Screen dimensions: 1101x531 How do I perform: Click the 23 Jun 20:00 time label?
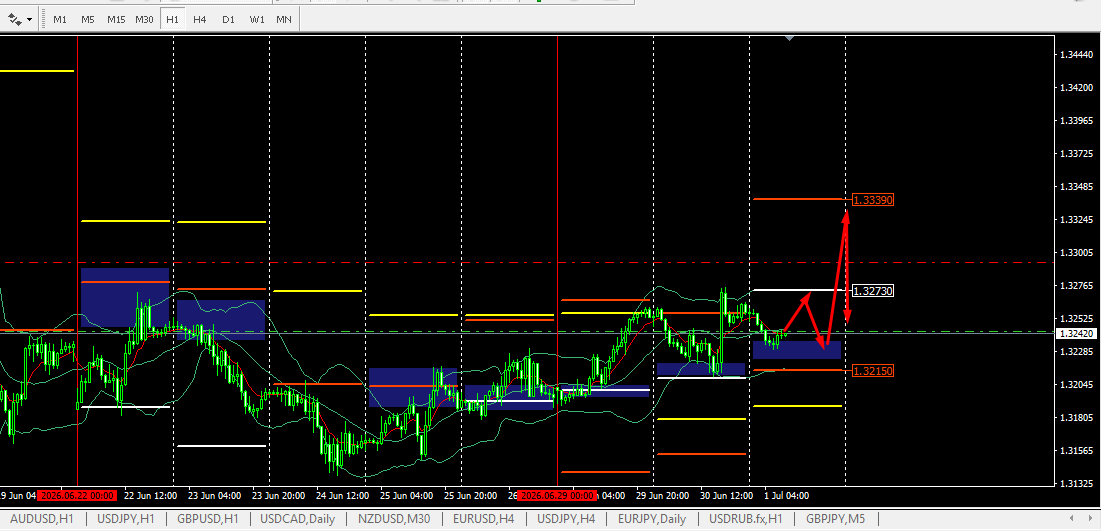click(279, 496)
